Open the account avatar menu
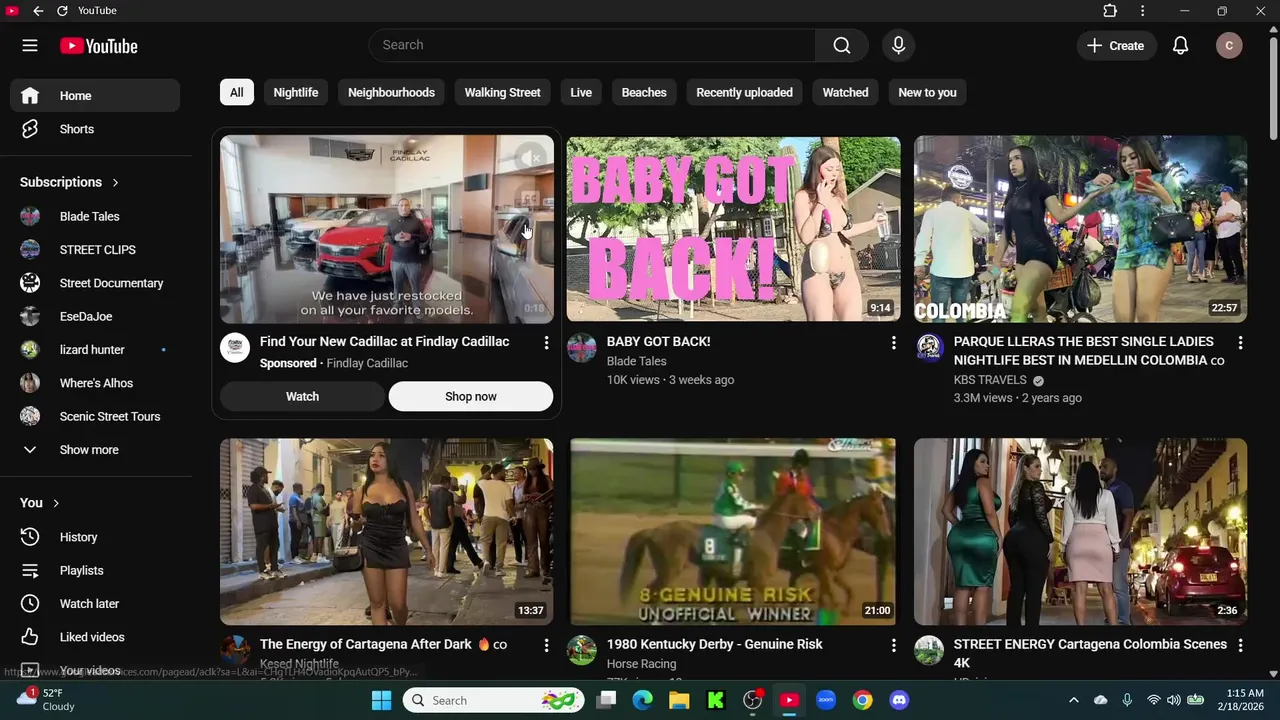This screenshot has height=720, width=1280. click(1229, 45)
